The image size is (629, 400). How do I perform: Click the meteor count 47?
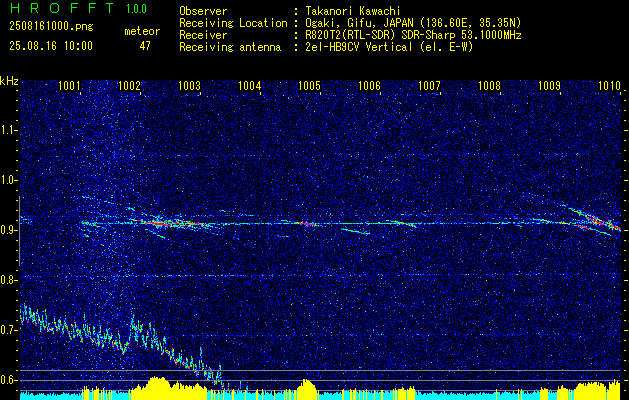(145, 46)
